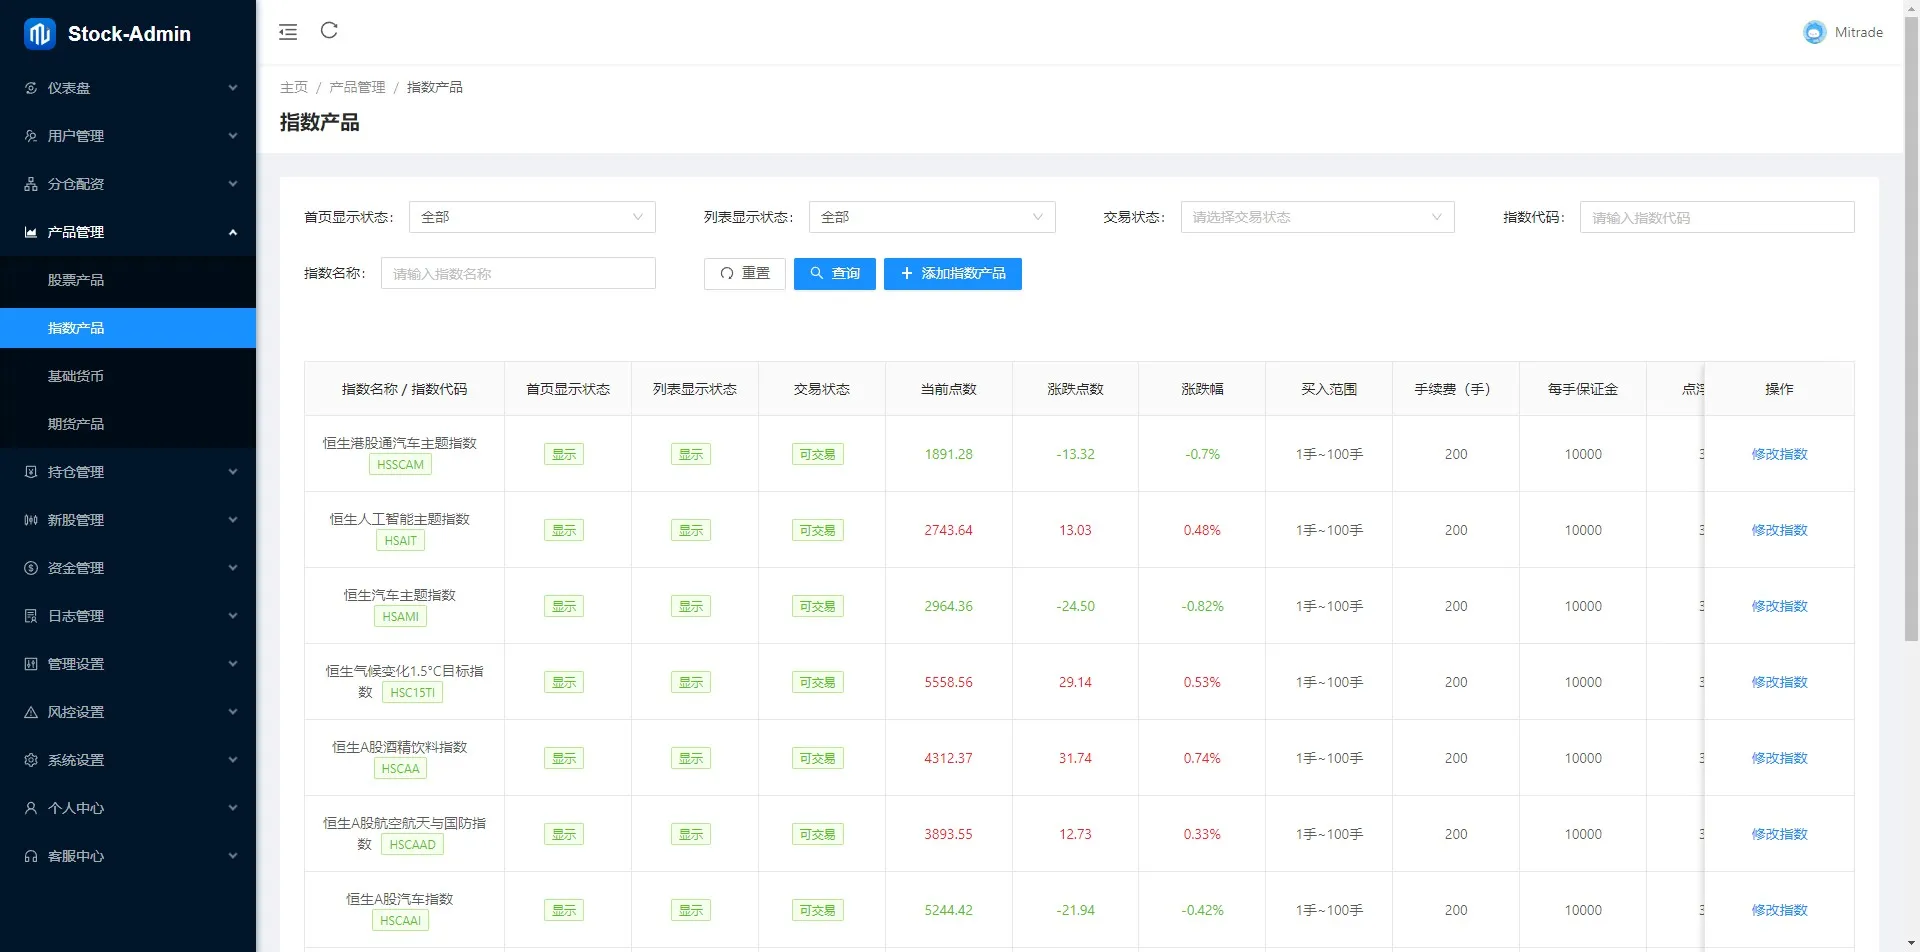
Task: Click the 添加指数产品 button
Action: click(x=952, y=274)
